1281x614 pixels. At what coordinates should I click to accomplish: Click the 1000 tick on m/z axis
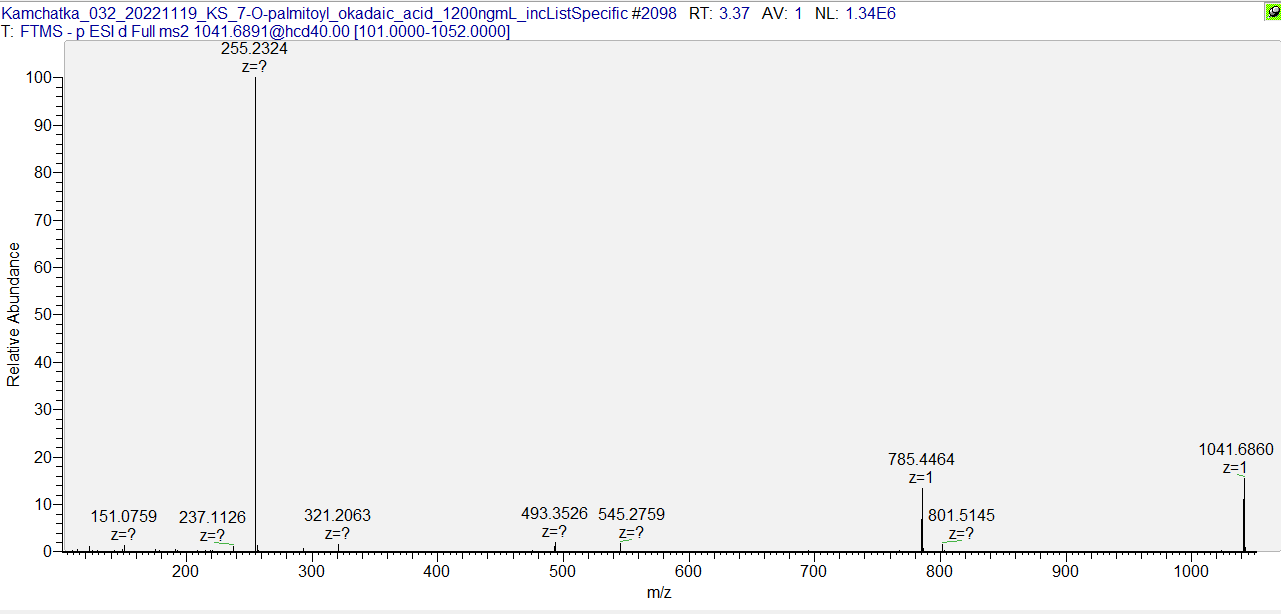point(1191,572)
